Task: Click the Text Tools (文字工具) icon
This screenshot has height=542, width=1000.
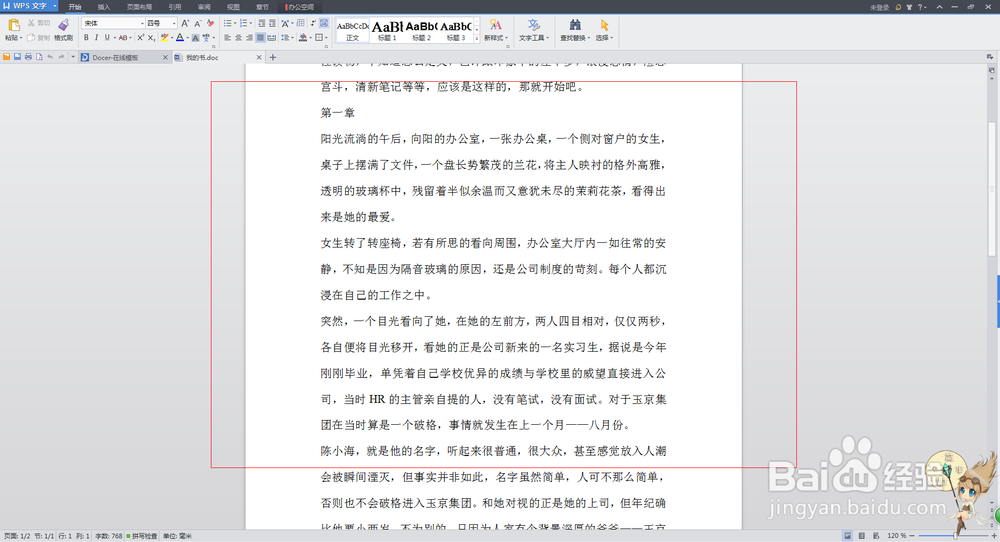Action: coord(534,25)
